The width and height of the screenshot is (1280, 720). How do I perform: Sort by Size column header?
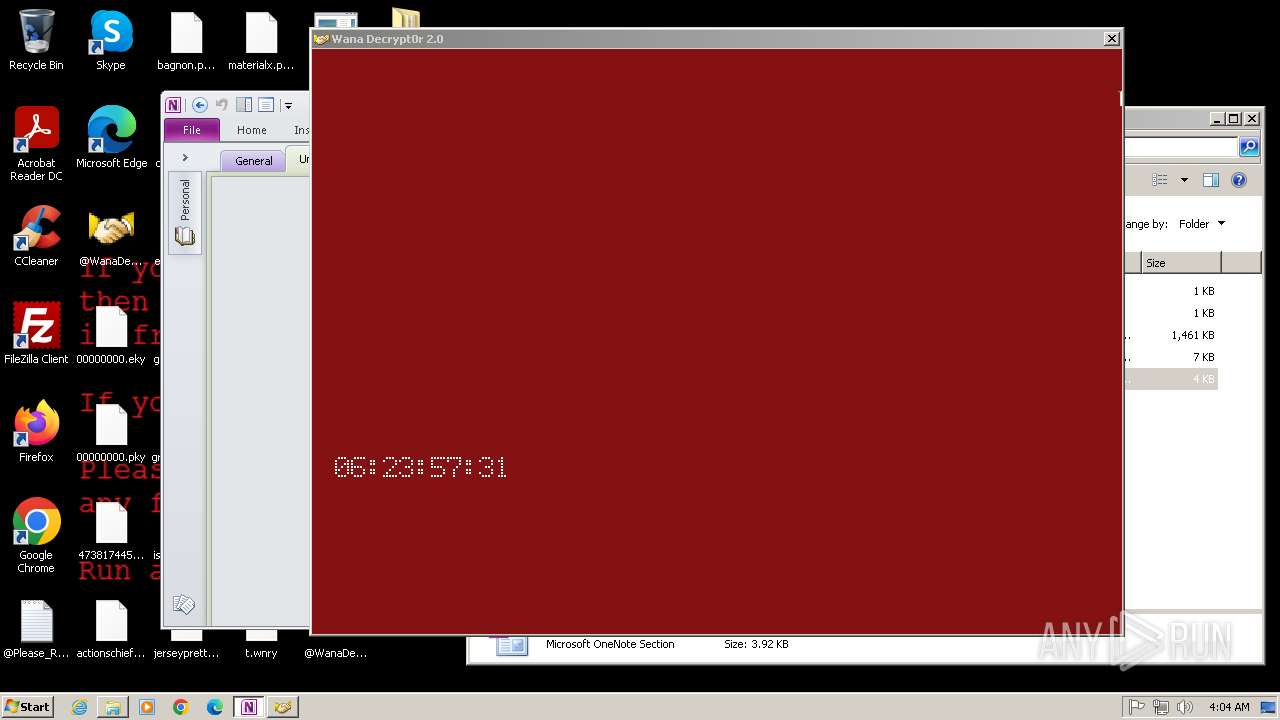(1181, 263)
